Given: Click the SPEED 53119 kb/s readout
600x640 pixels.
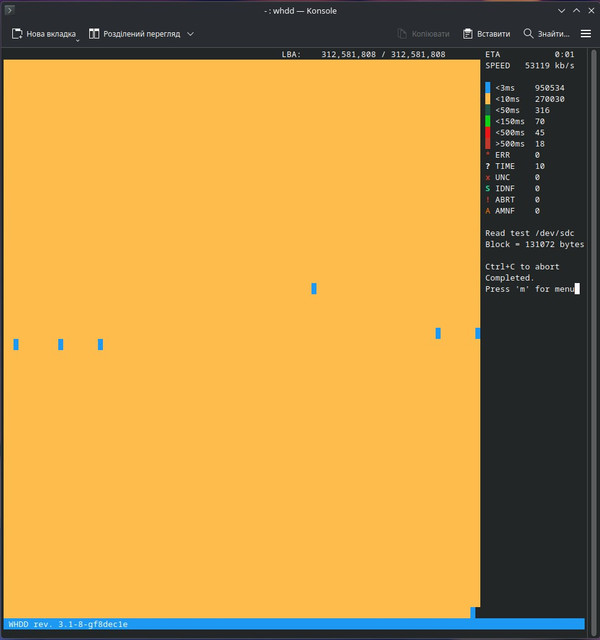Looking at the screenshot, I should pos(530,66).
